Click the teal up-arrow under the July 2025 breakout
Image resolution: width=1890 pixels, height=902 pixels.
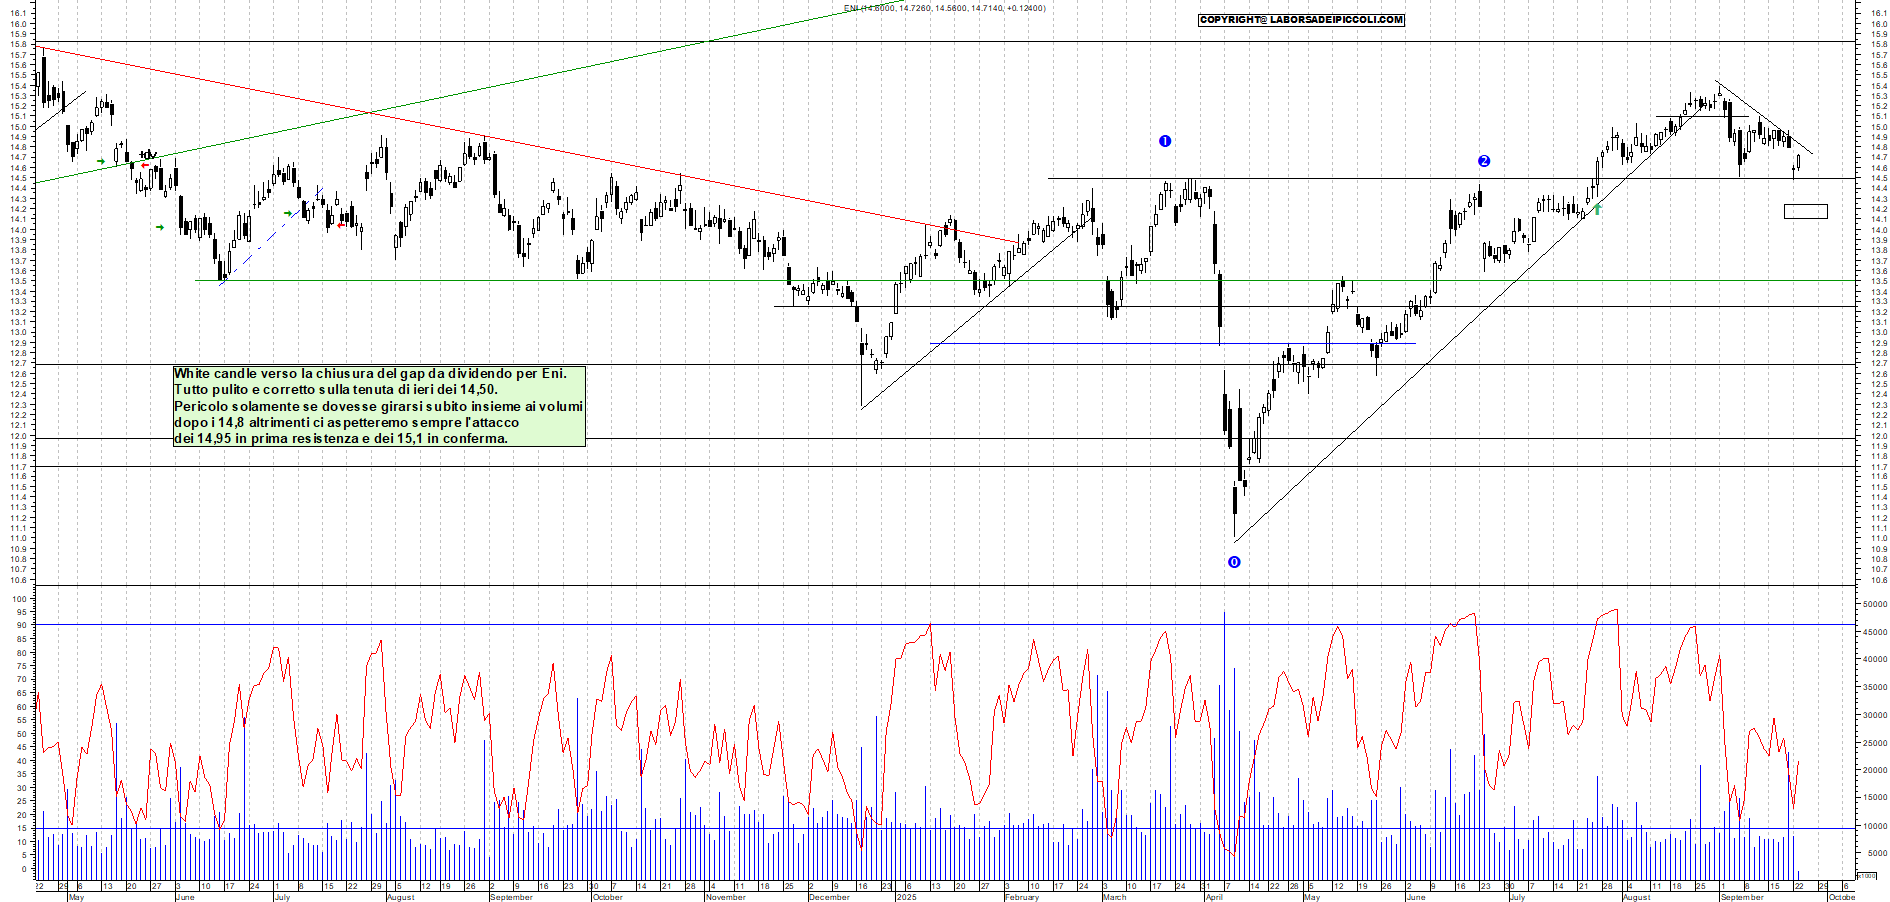[x=1597, y=208]
